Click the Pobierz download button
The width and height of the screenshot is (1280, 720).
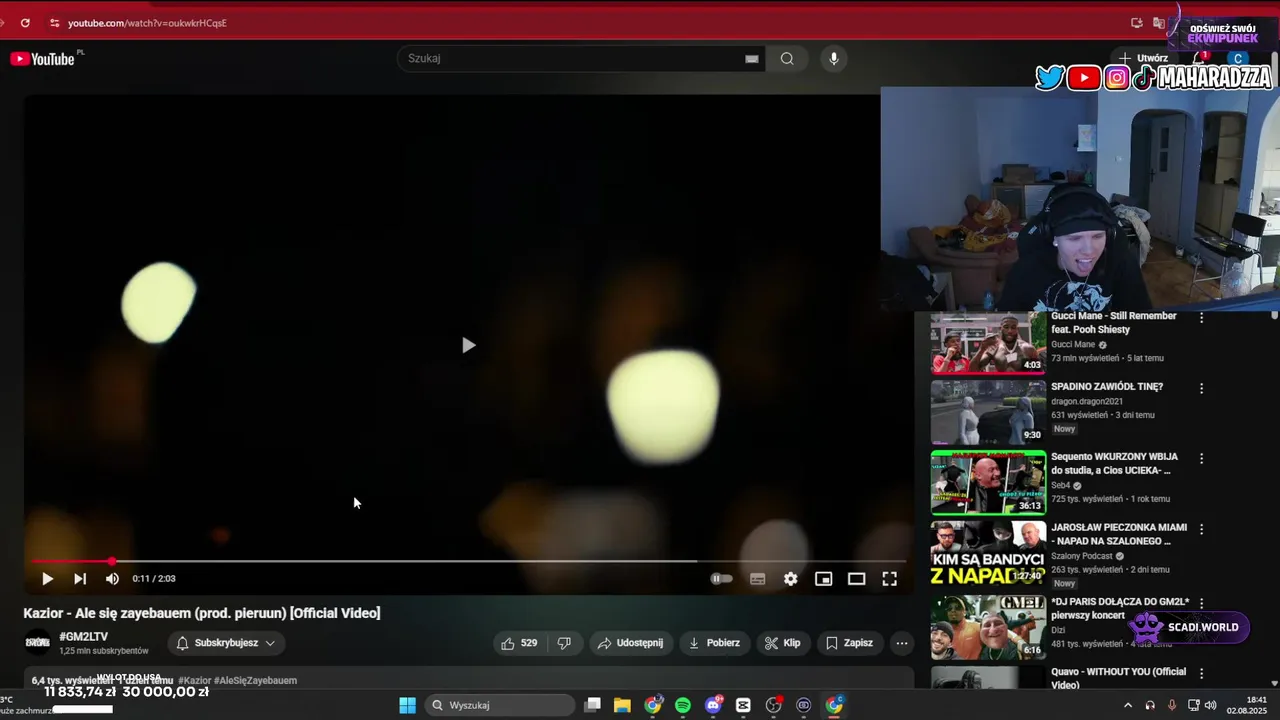point(714,643)
